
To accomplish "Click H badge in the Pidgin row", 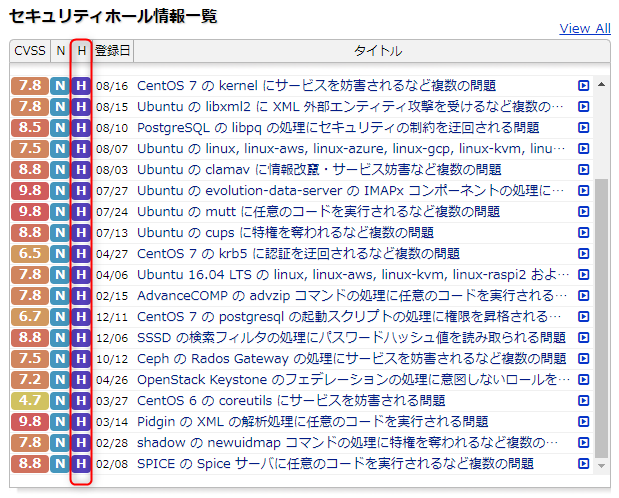I will (81, 422).
